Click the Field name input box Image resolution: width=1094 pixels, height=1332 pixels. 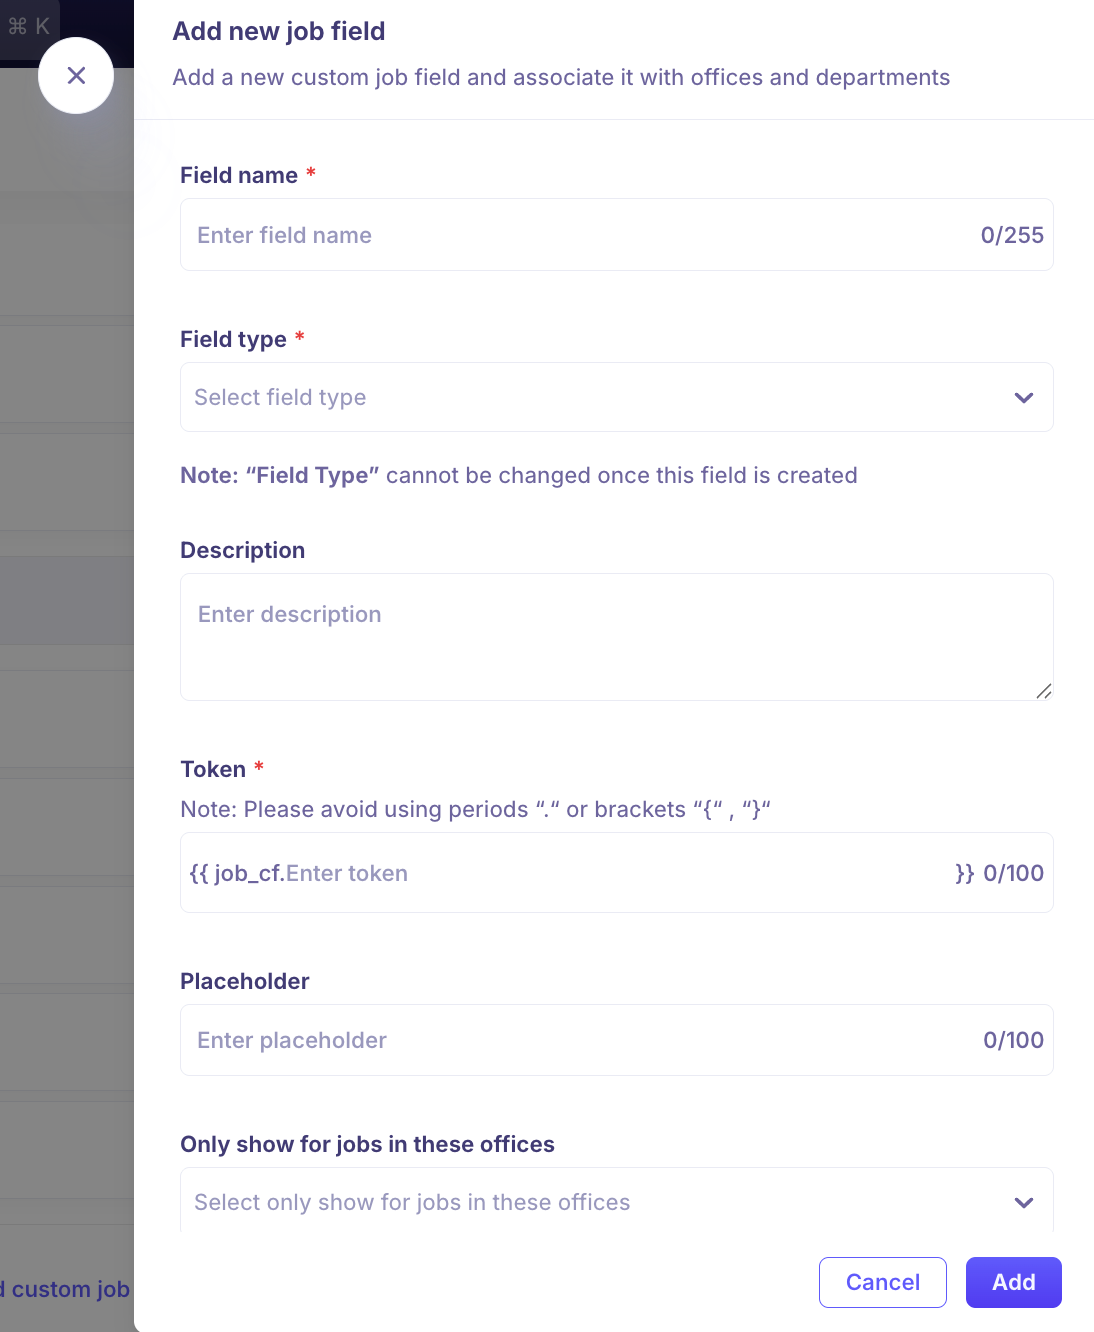tap(617, 235)
